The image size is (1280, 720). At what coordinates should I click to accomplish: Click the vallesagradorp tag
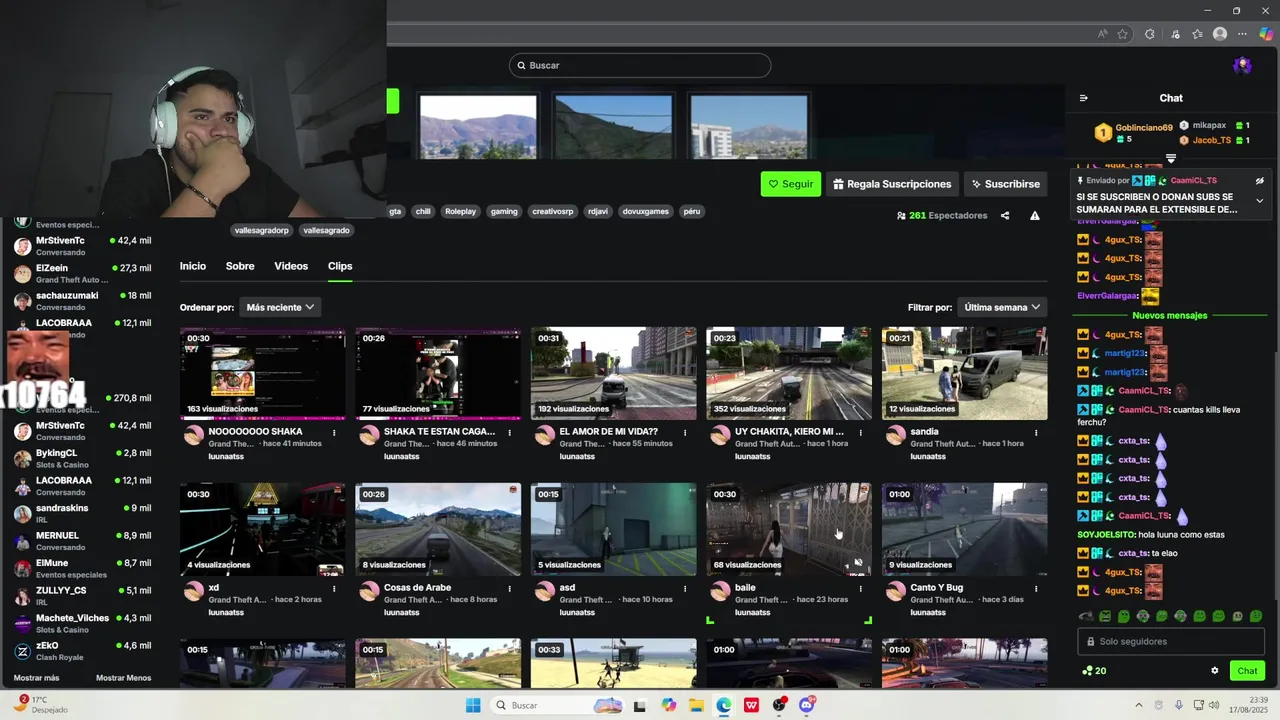pos(261,230)
